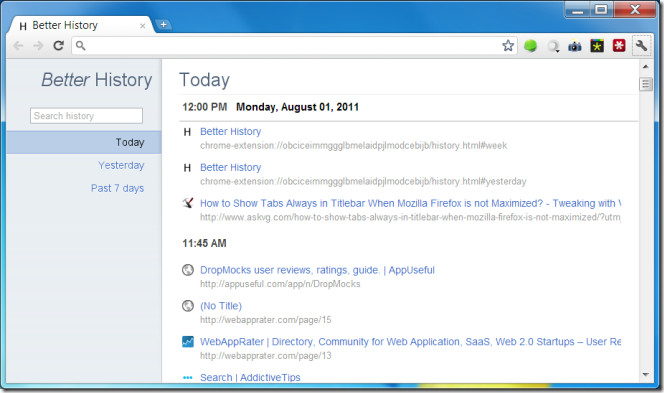Viewport: 664px width, 393px height.
Task: Click the camera screenshot extension icon
Action: point(575,46)
